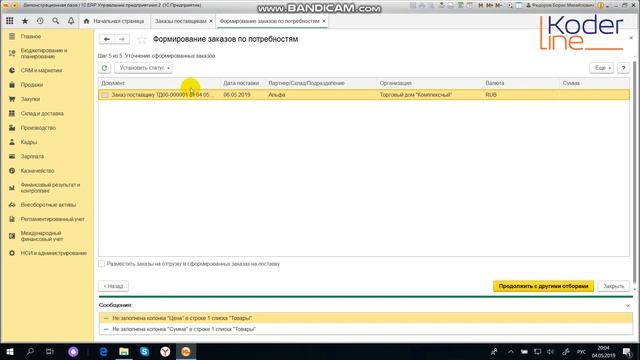640x360 pixels.
Task: Close the Заказы поставщикам tab
Action: pos(211,21)
